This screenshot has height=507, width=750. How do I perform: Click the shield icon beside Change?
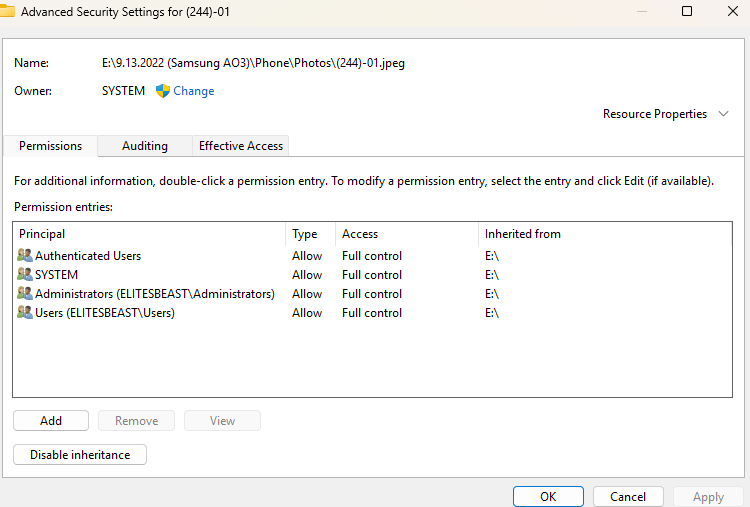click(163, 91)
